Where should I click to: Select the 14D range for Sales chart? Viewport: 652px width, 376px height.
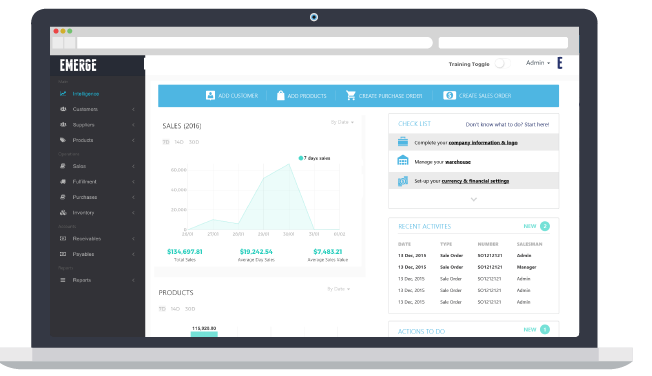pyautogui.click(x=179, y=142)
